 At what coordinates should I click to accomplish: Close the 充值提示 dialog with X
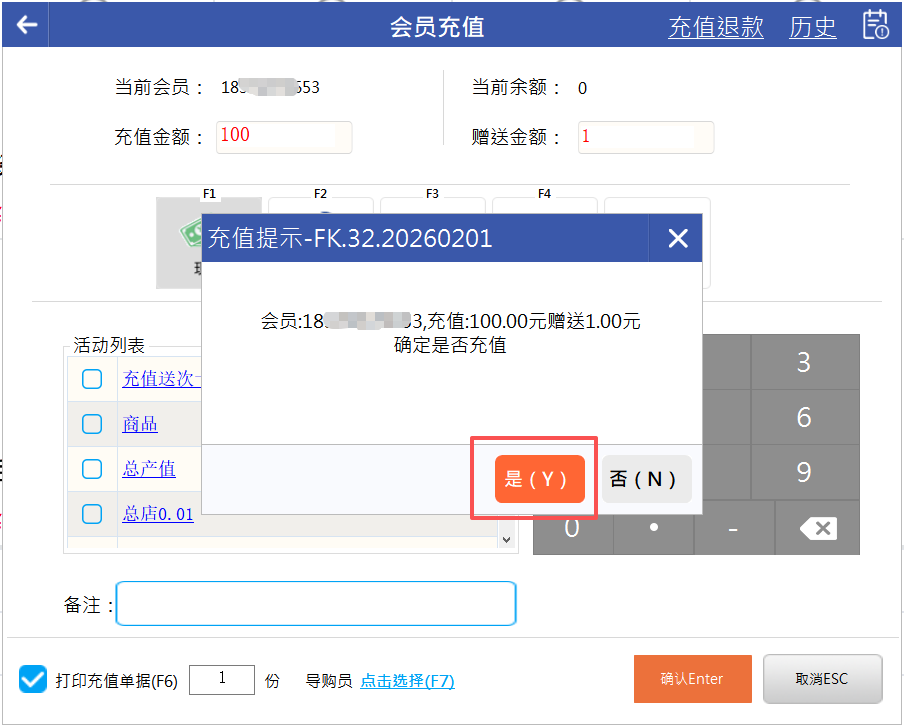pos(677,238)
